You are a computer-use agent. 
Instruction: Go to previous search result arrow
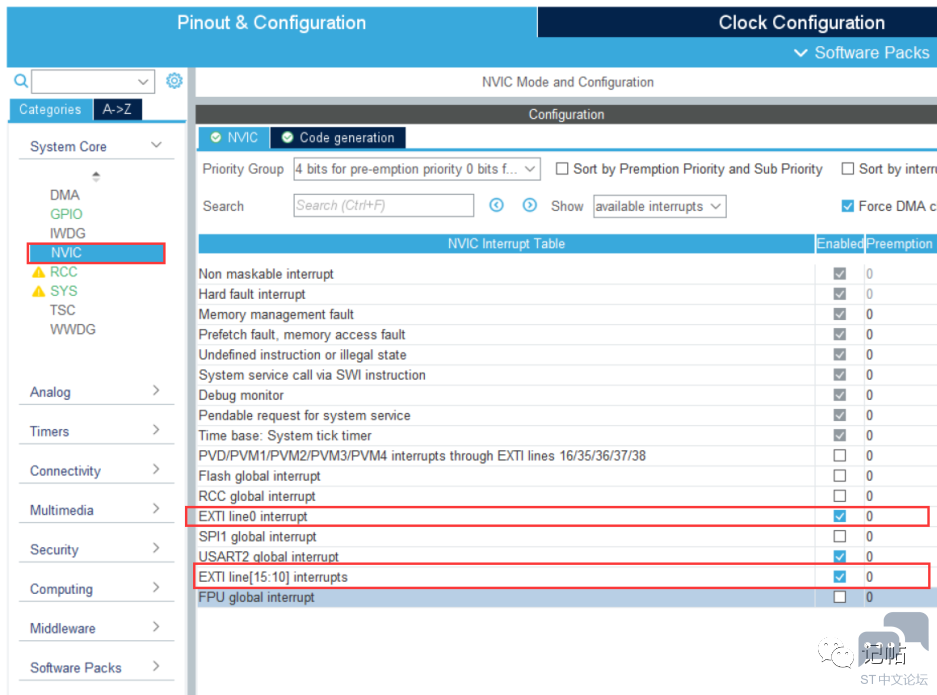click(497, 205)
